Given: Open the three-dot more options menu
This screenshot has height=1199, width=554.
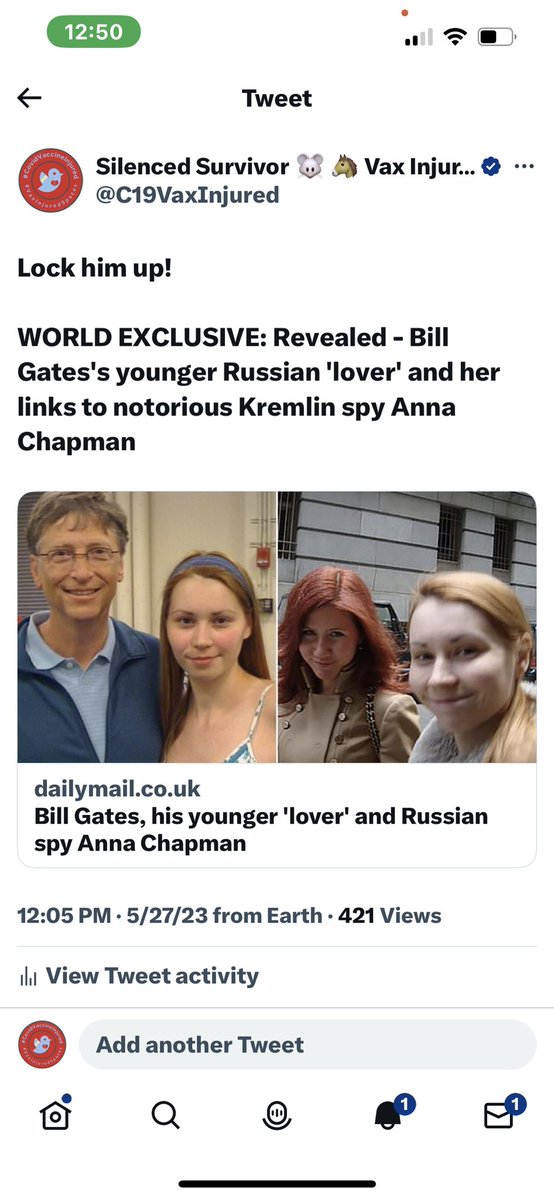Looking at the screenshot, I should tap(524, 166).
